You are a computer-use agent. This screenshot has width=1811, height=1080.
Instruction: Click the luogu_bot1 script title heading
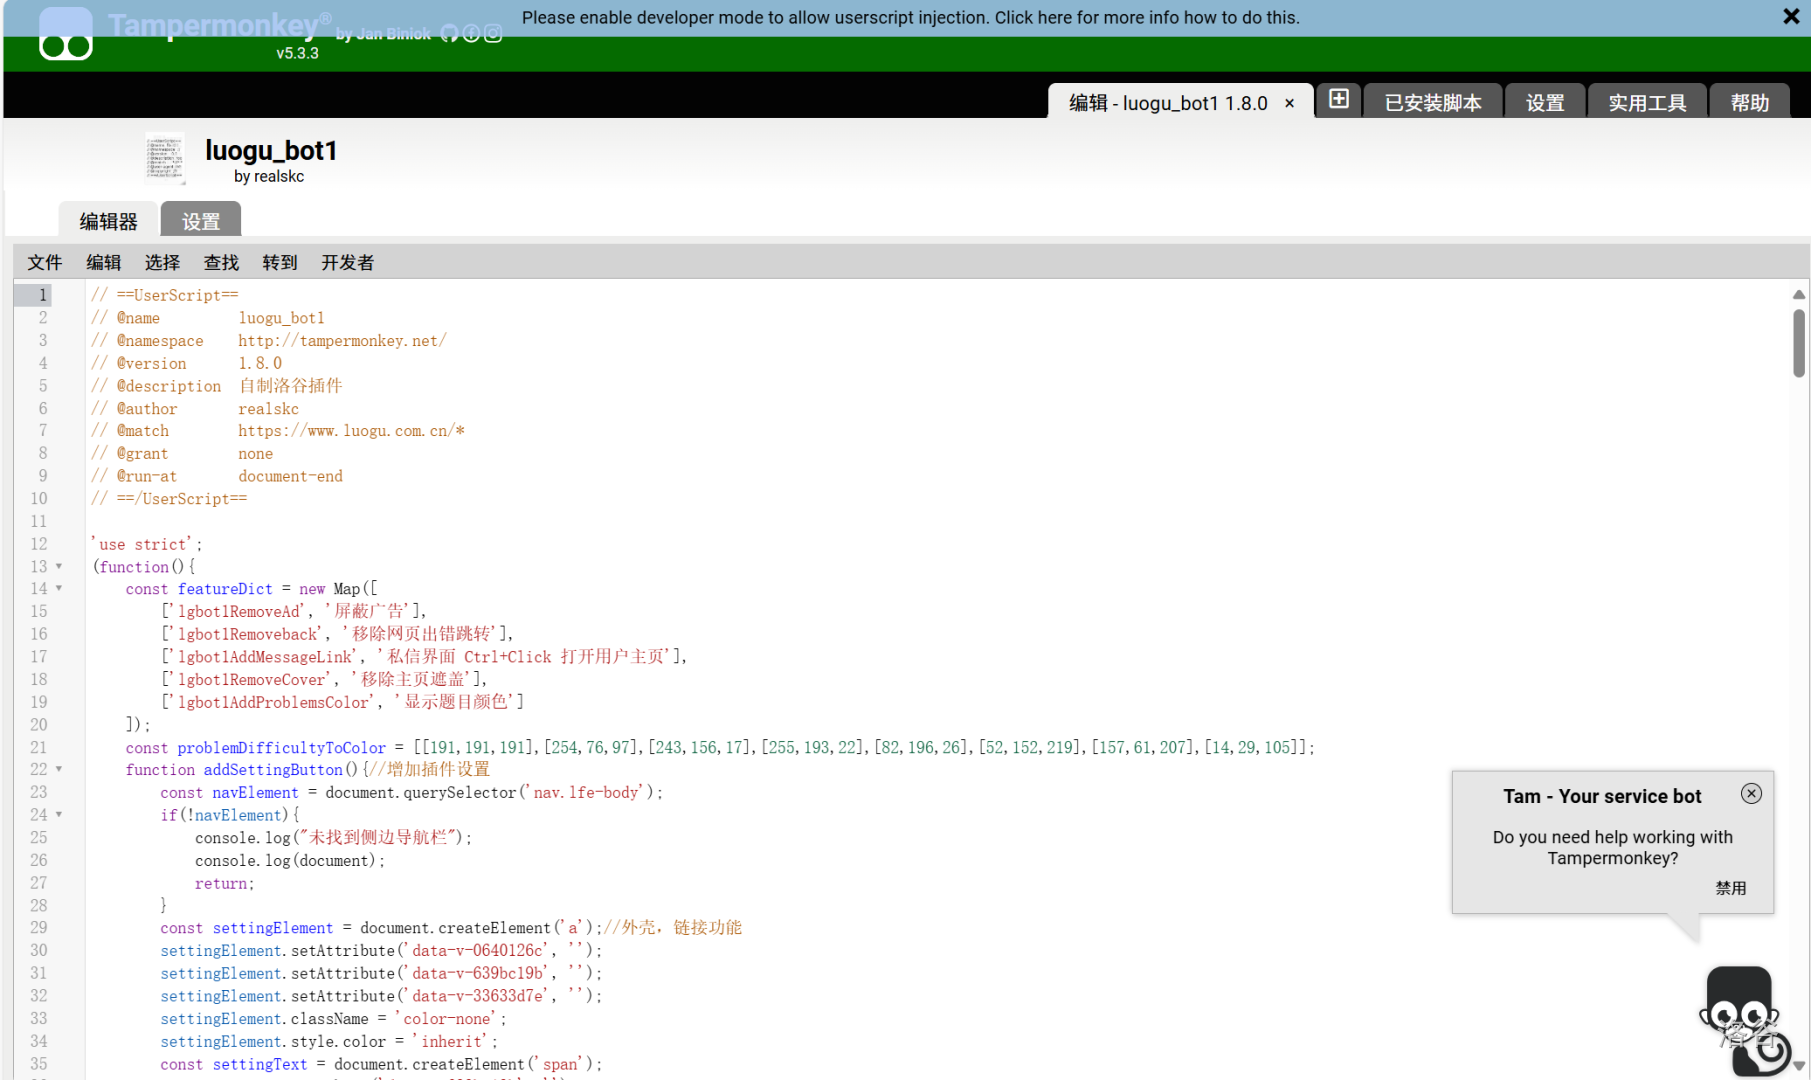pos(271,150)
